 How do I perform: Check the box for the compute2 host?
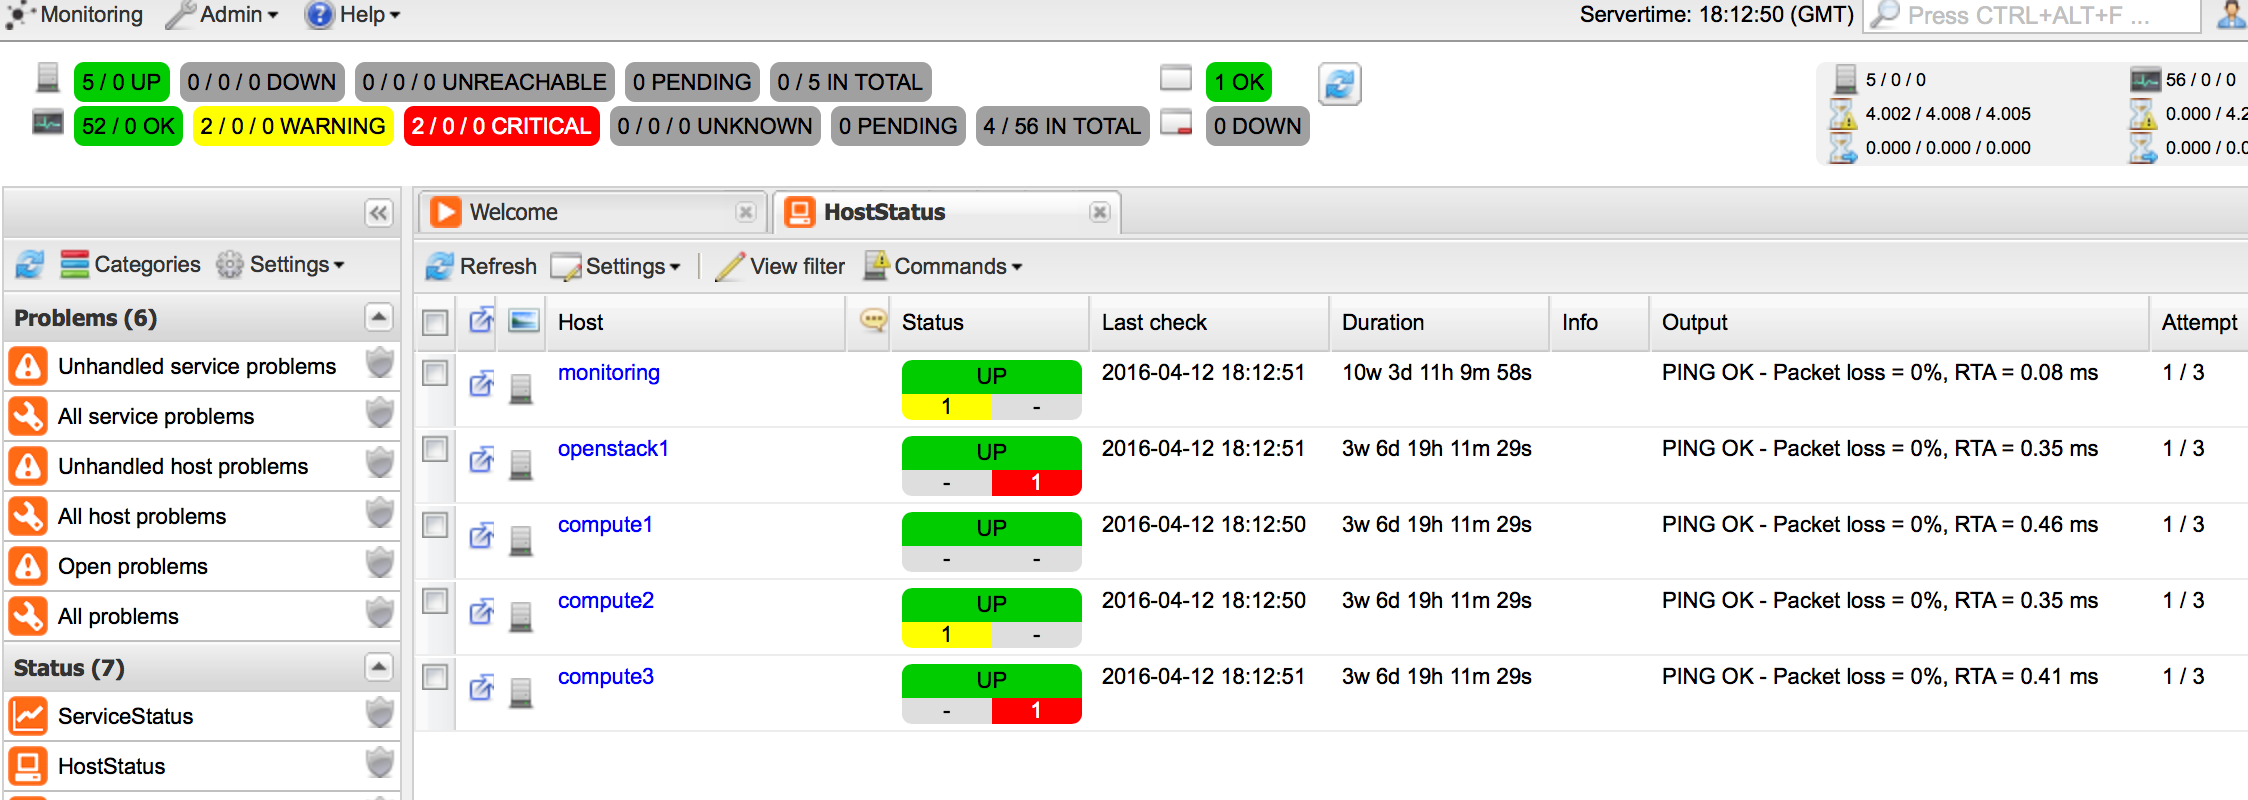[434, 601]
